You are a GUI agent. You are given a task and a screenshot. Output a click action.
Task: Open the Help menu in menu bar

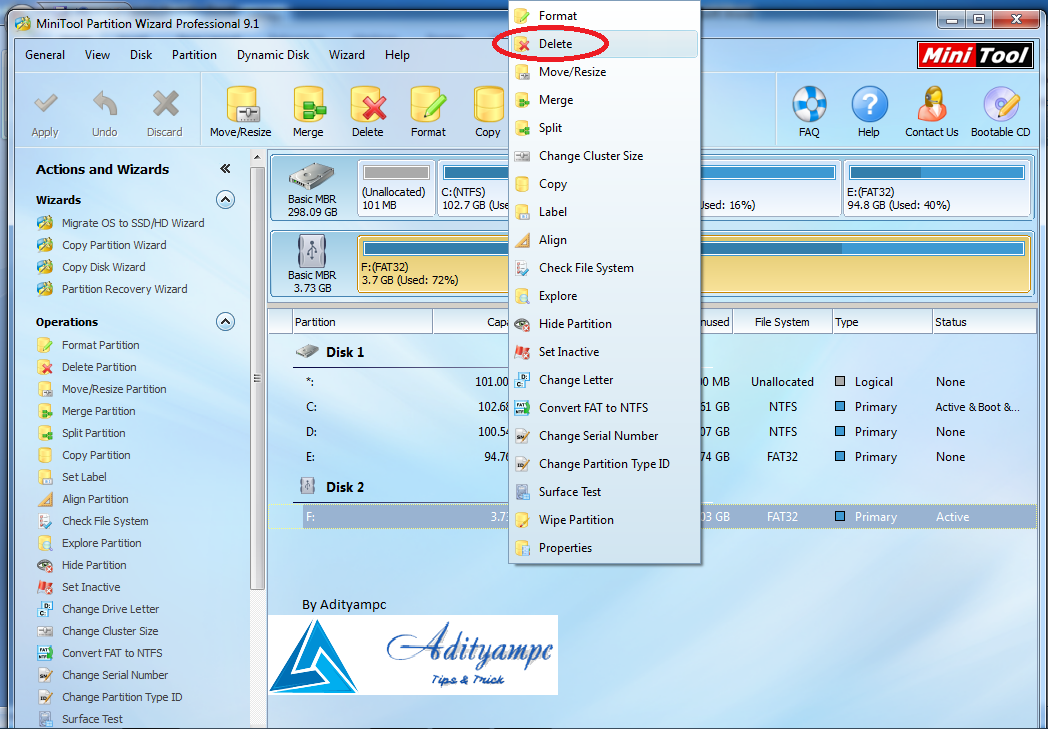[x=397, y=55]
